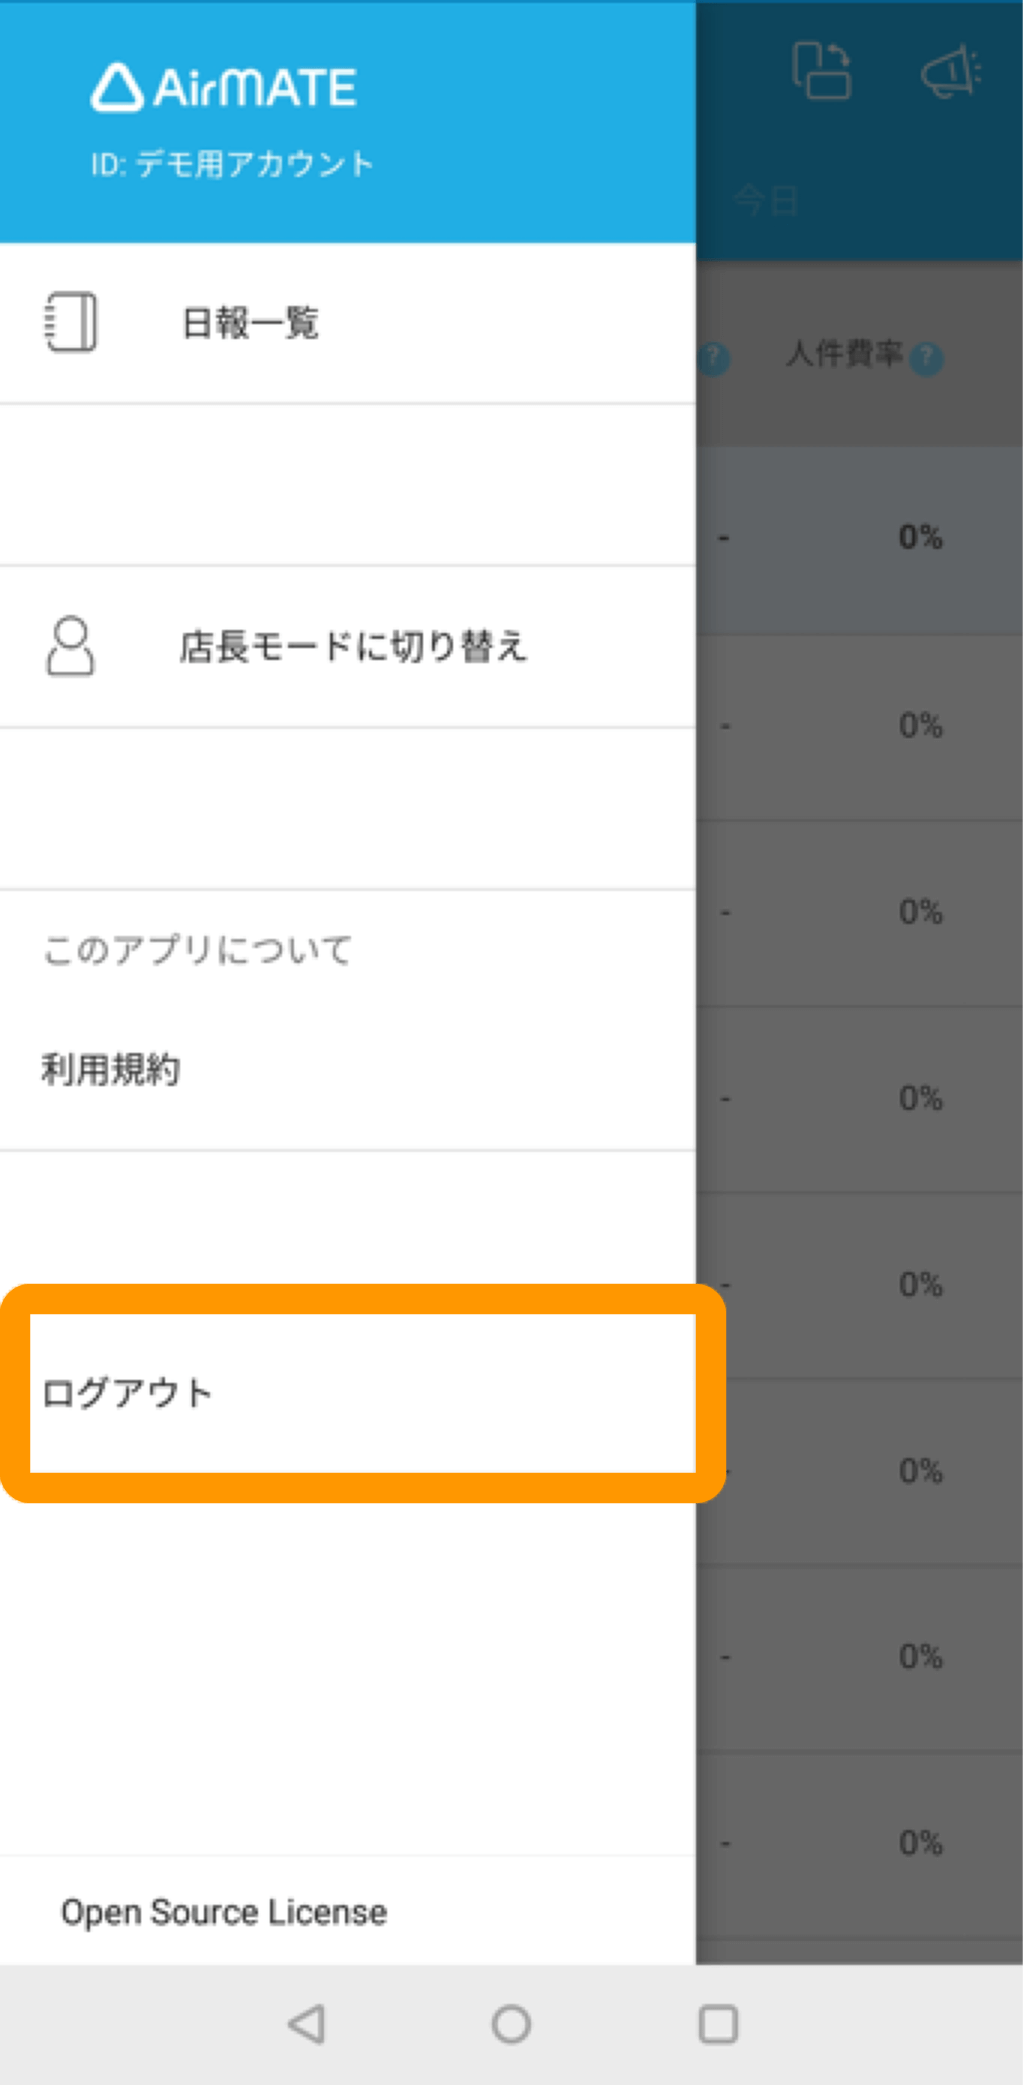Tap the AirMATE triangle logo icon
Image resolution: width=1023 pixels, height=2085 pixels.
pyautogui.click(x=117, y=87)
